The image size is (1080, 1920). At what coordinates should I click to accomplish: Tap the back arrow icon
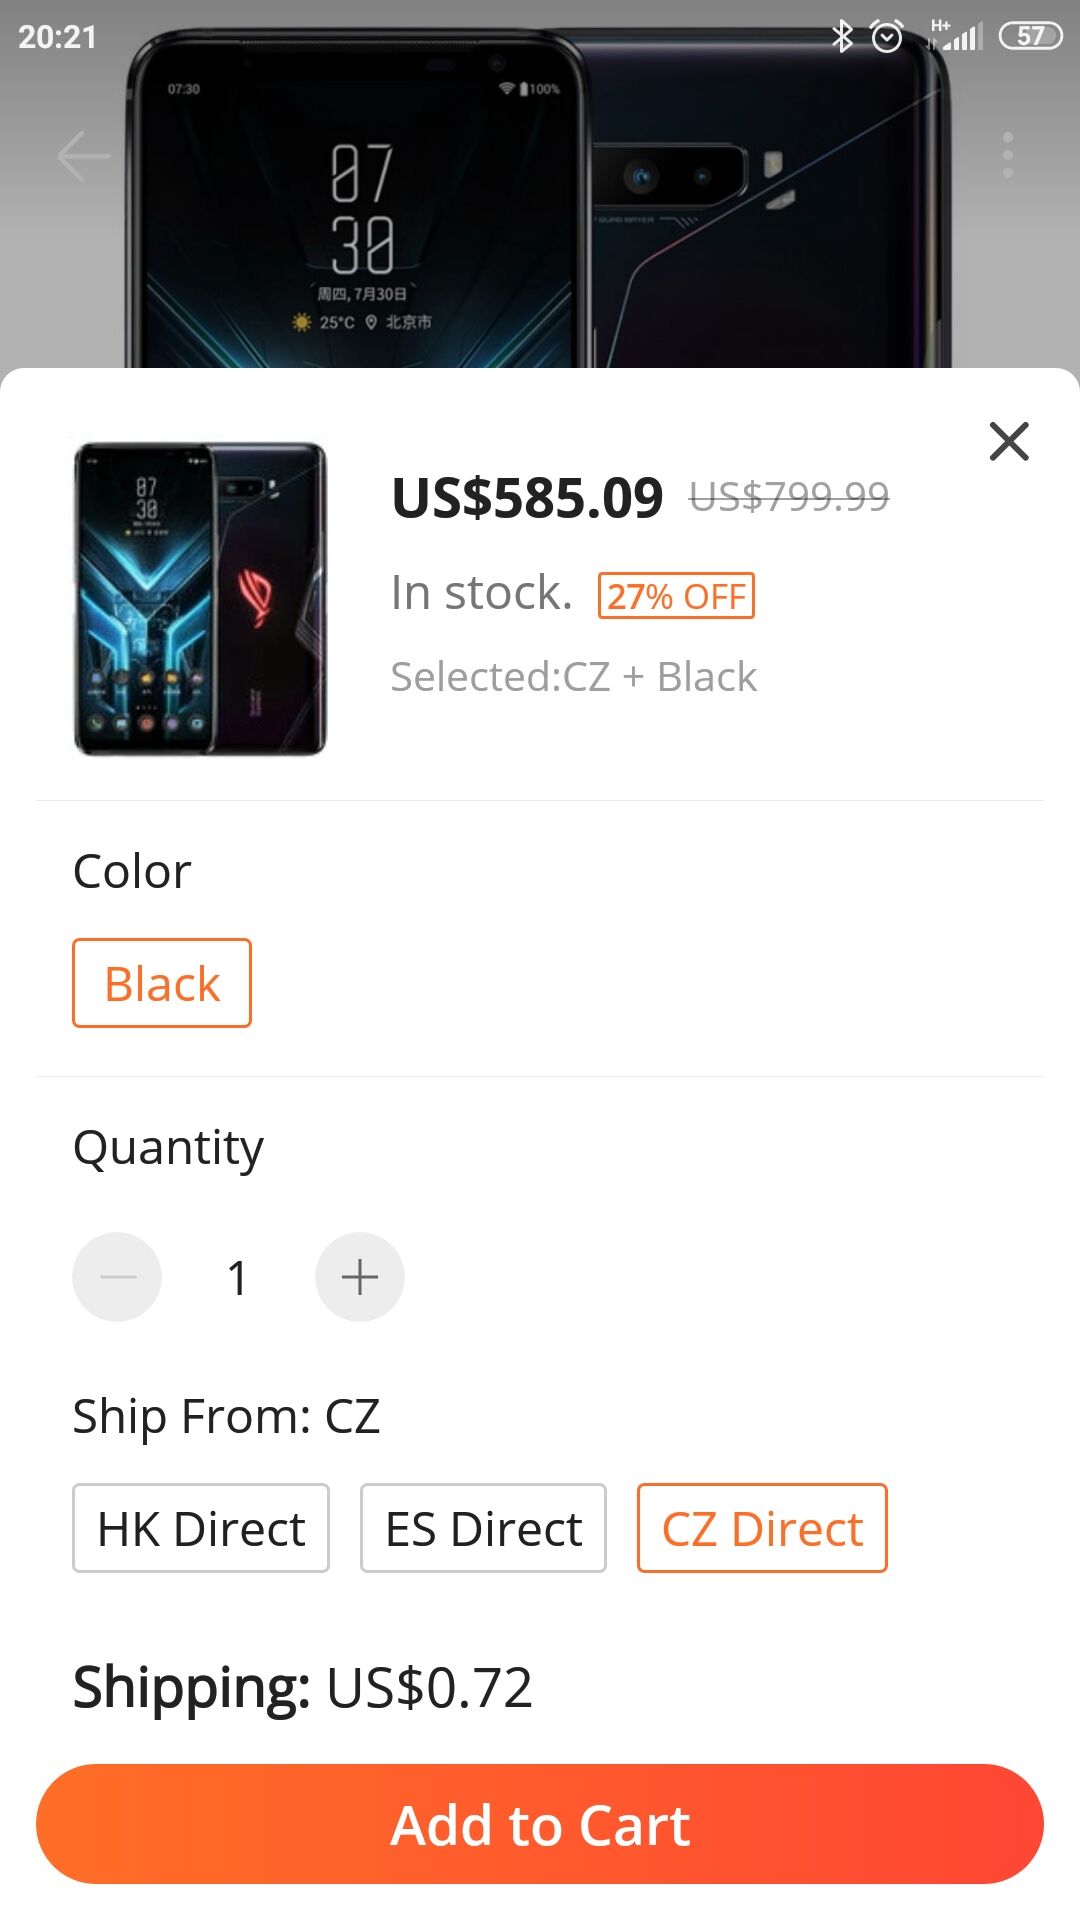84,156
